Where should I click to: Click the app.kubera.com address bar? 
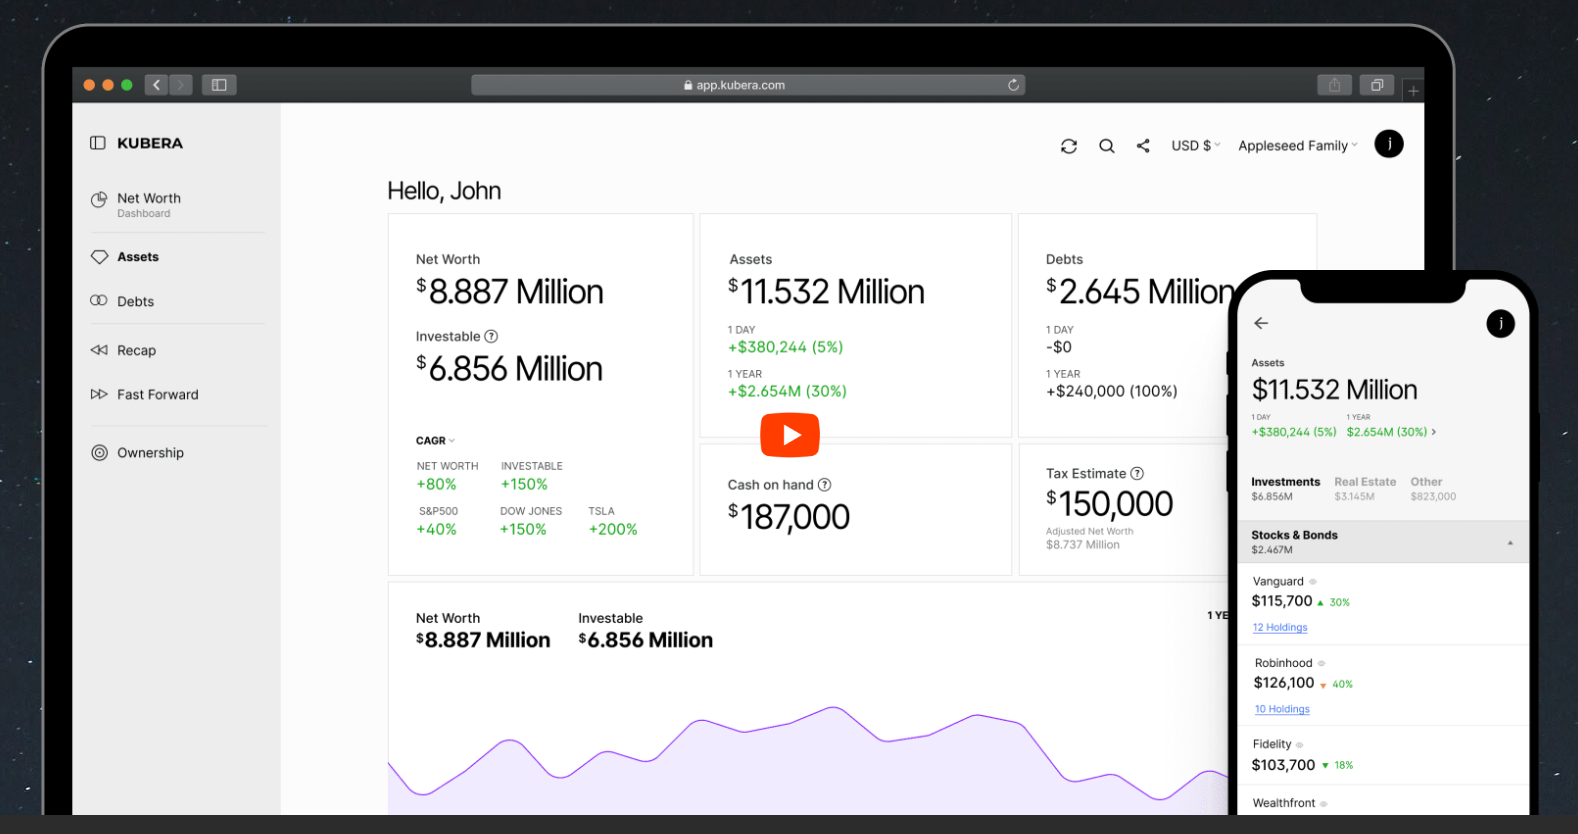(x=747, y=85)
